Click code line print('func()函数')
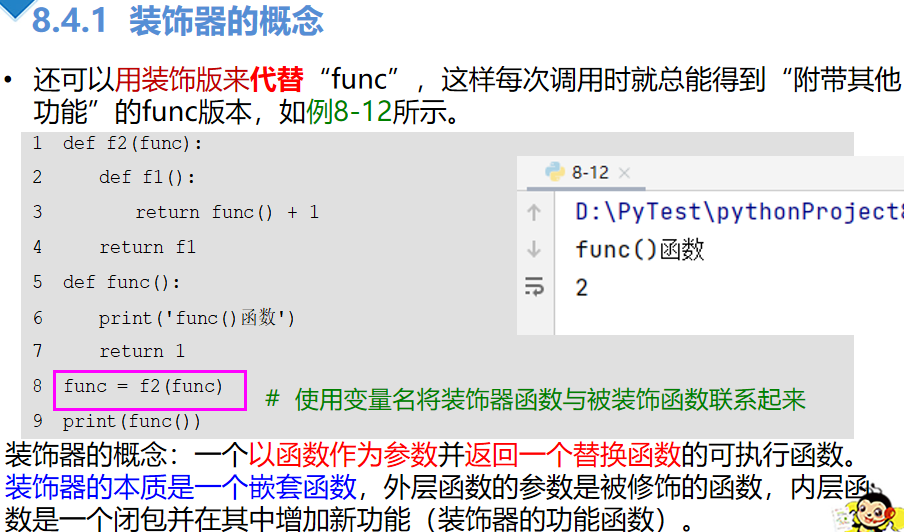 (x=197, y=318)
